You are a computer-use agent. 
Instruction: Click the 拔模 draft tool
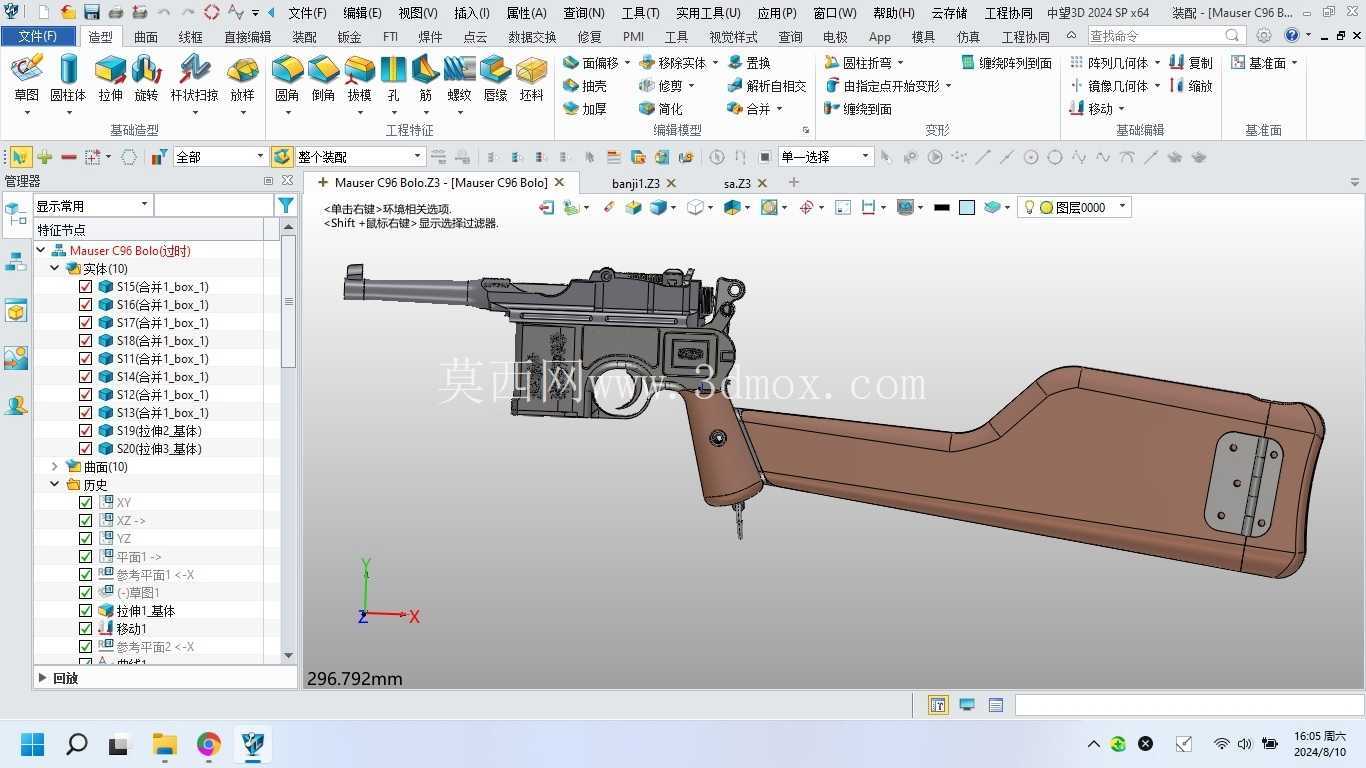click(x=359, y=78)
